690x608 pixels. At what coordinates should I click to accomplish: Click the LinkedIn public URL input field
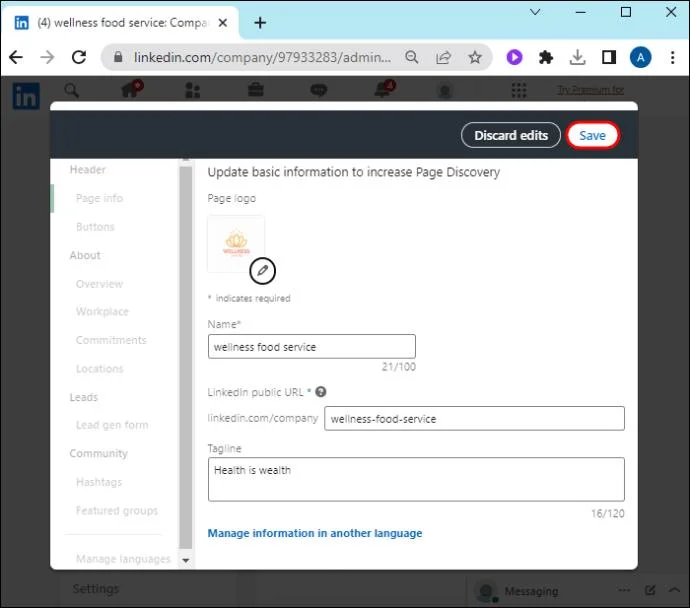474,418
